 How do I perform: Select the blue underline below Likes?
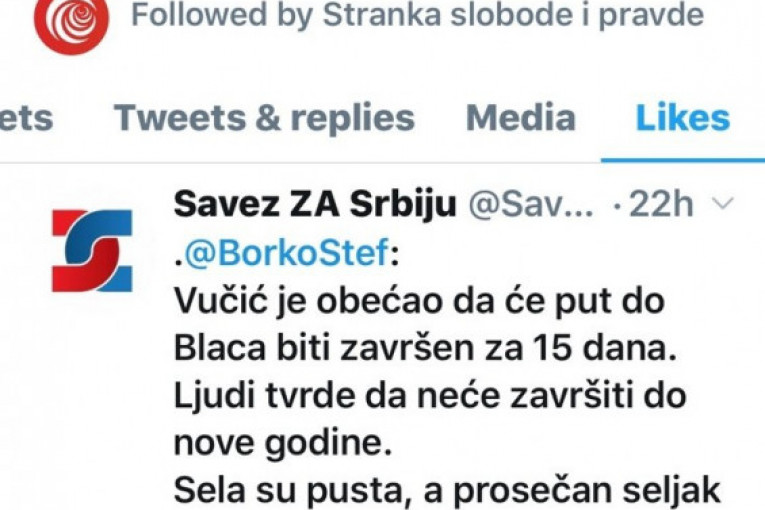coord(683,160)
